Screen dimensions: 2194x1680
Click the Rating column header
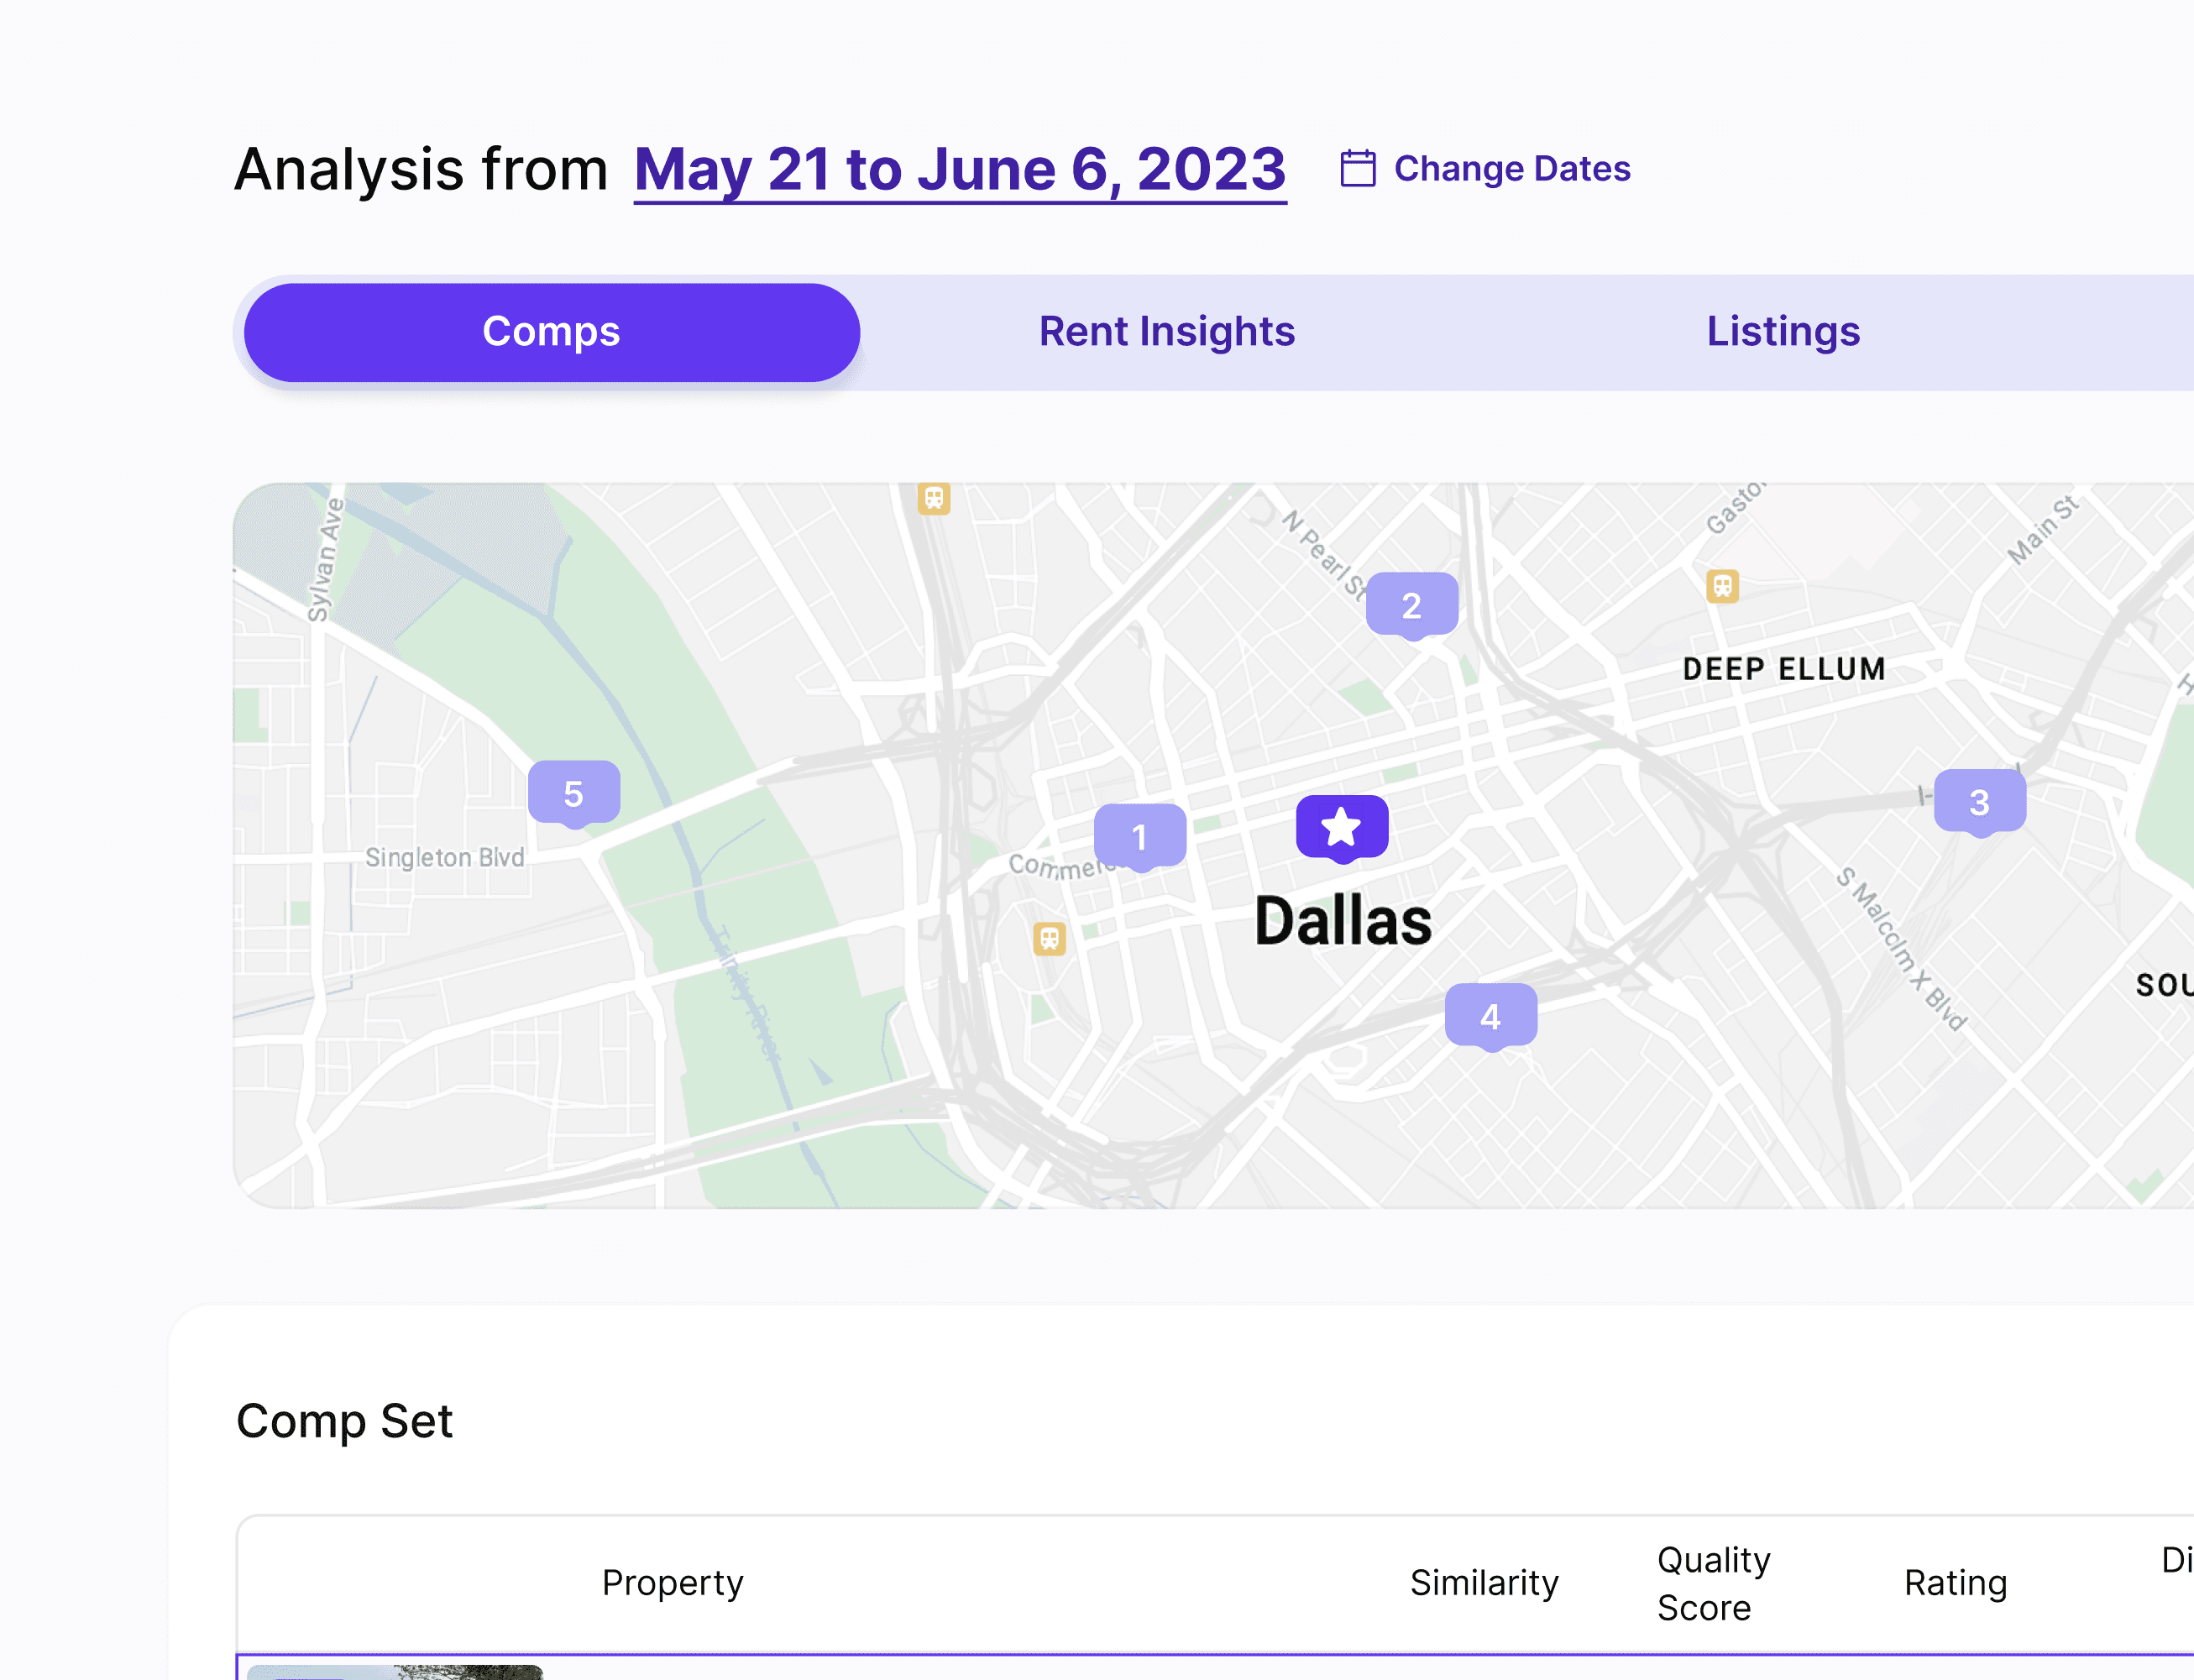pyautogui.click(x=1956, y=1583)
